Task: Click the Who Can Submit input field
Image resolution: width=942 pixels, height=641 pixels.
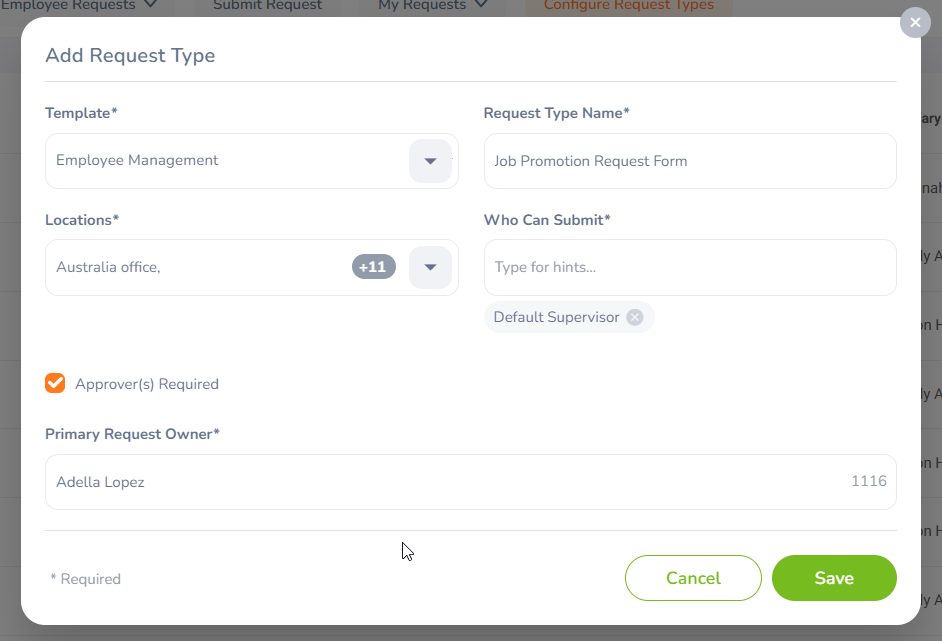Action: [x=690, y=267]
